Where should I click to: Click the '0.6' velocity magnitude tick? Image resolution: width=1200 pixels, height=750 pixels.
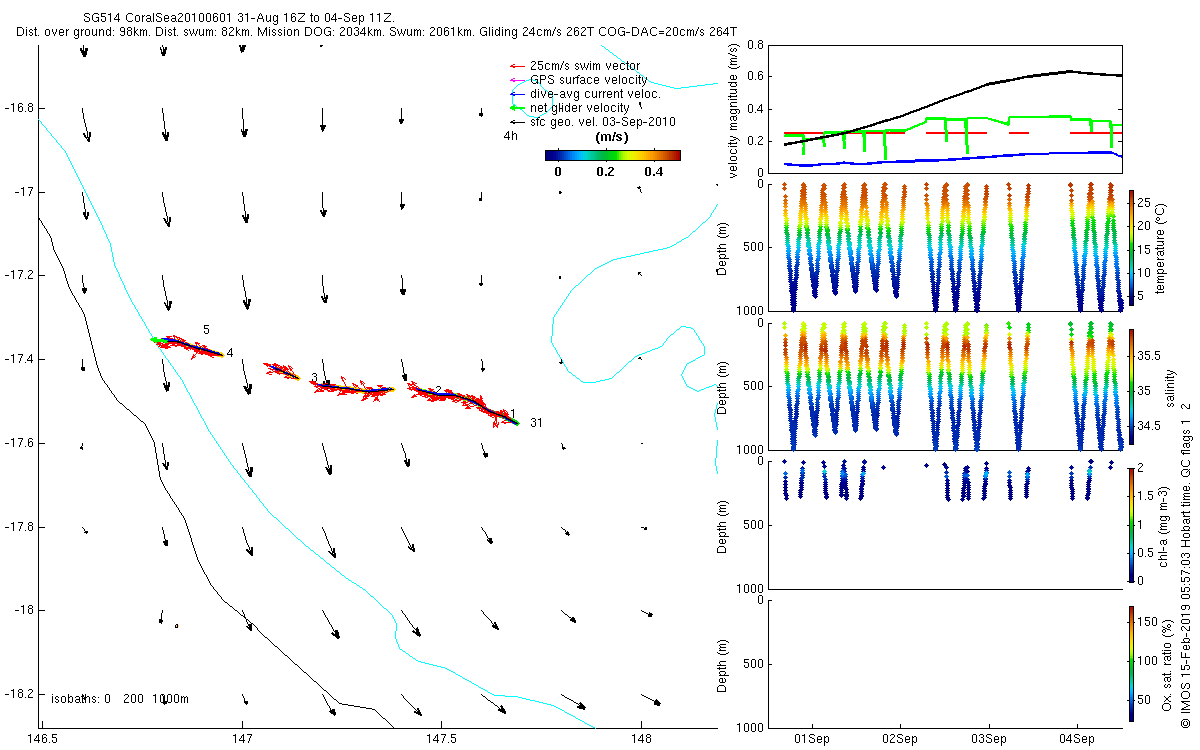coord(757,77)
